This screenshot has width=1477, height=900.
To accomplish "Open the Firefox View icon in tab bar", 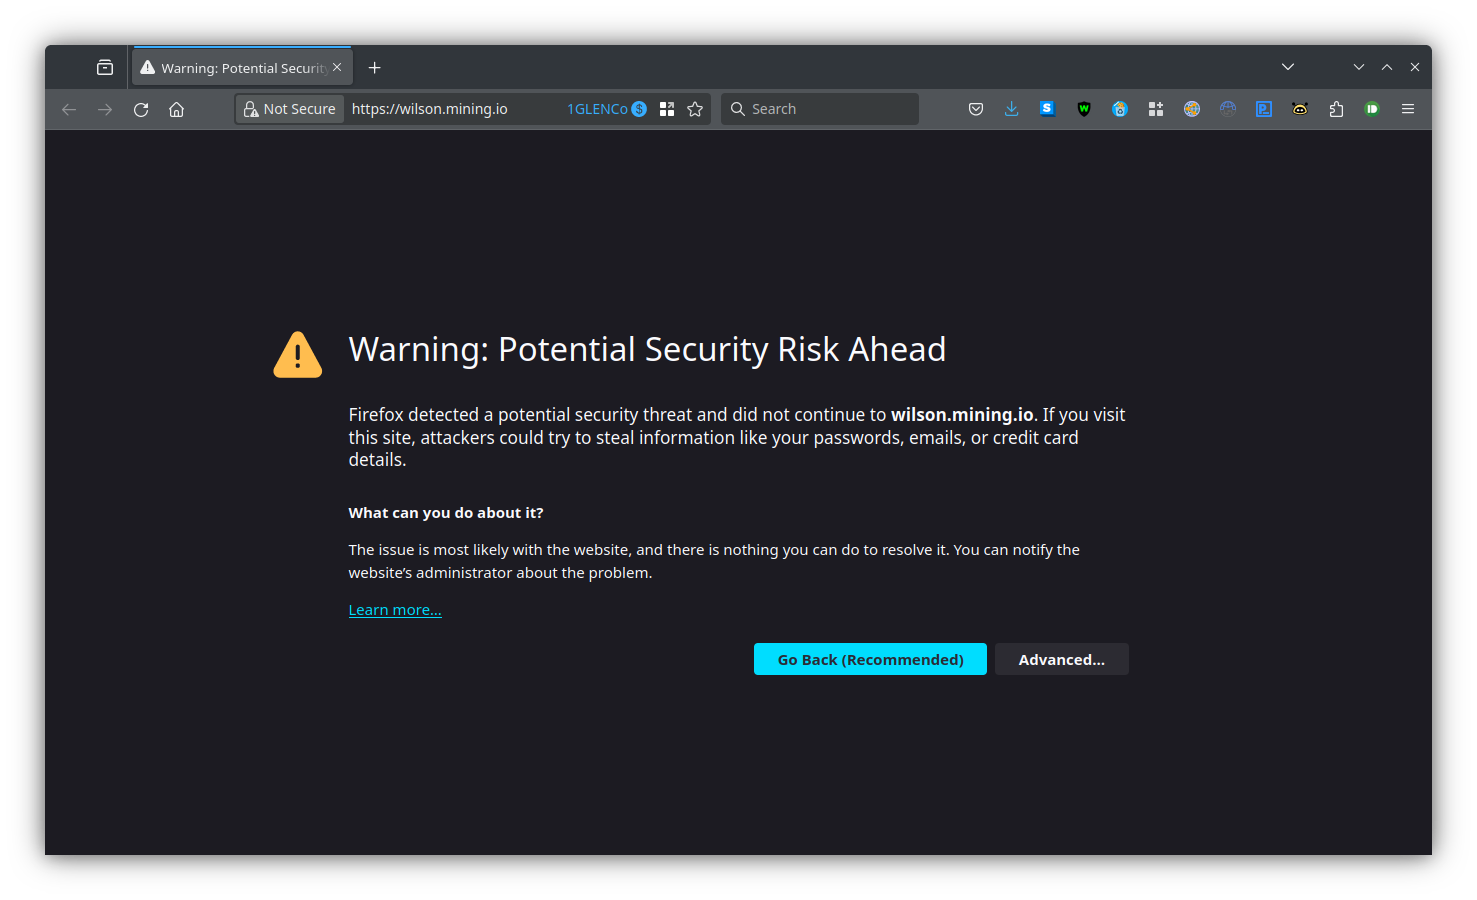I will [105, 68].
